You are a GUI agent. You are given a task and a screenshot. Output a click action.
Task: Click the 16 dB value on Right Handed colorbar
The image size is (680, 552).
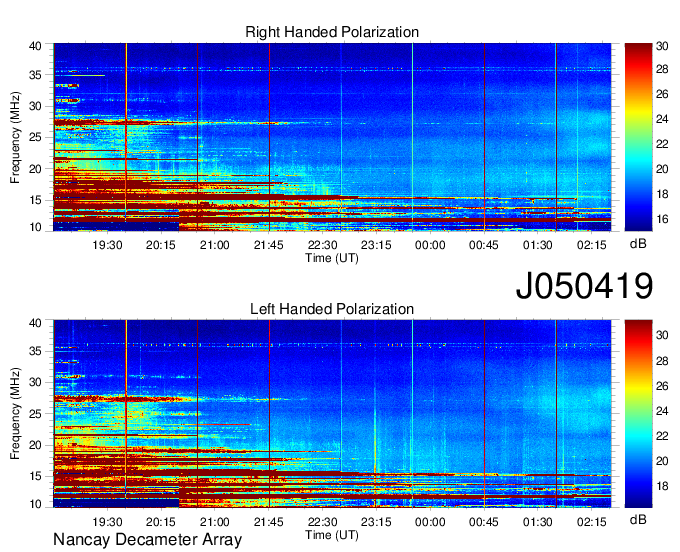[662, 219]
